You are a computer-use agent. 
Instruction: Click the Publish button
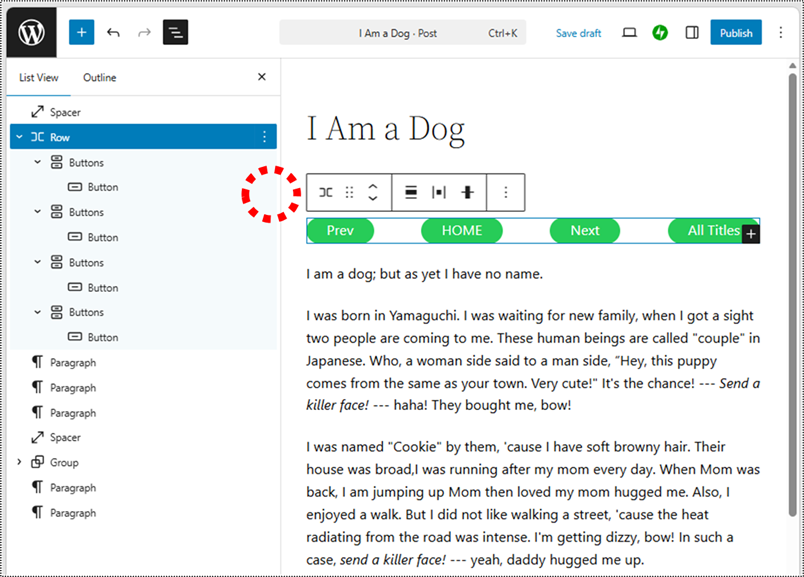(735, 33)
